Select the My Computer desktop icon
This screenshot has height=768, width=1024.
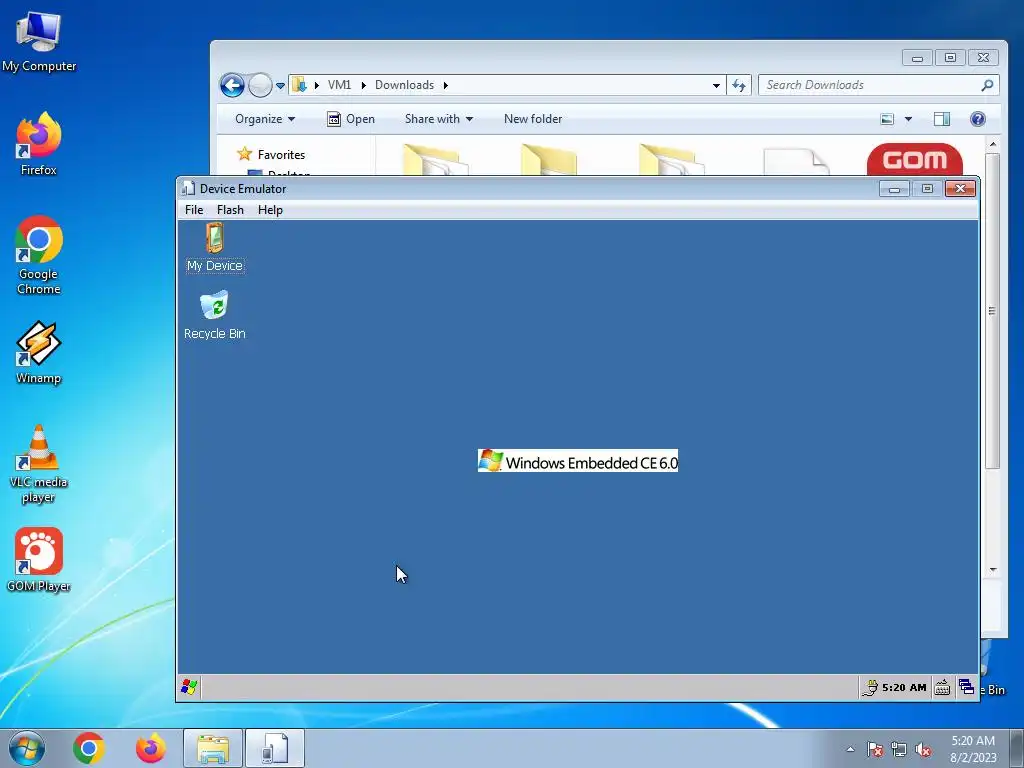tap(39, 41)
